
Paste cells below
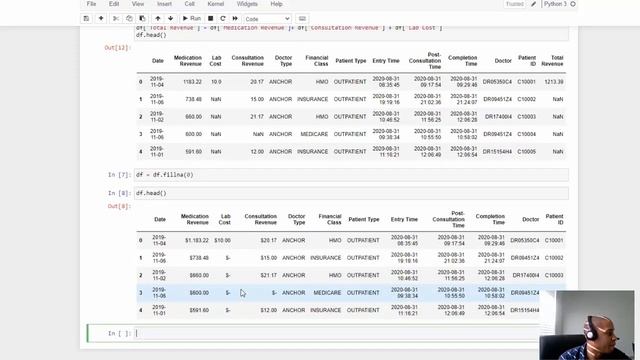(x=142, y=19)
